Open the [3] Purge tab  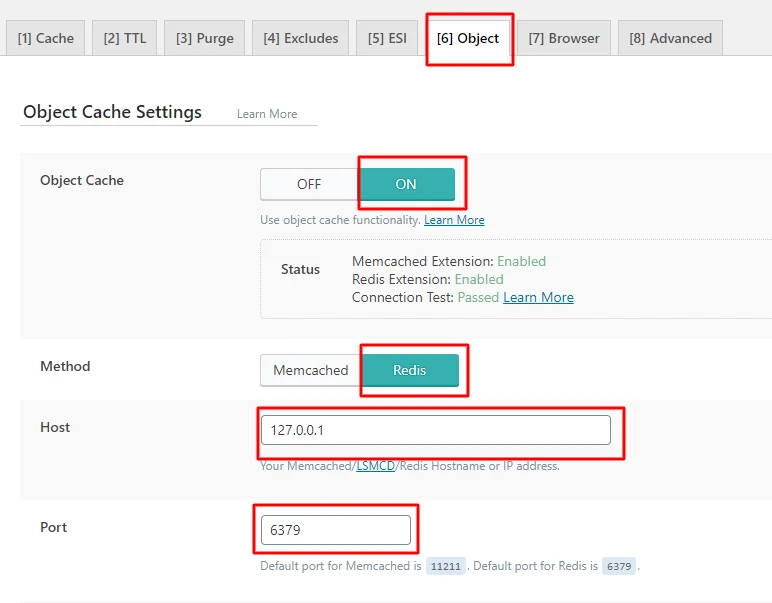204,38
